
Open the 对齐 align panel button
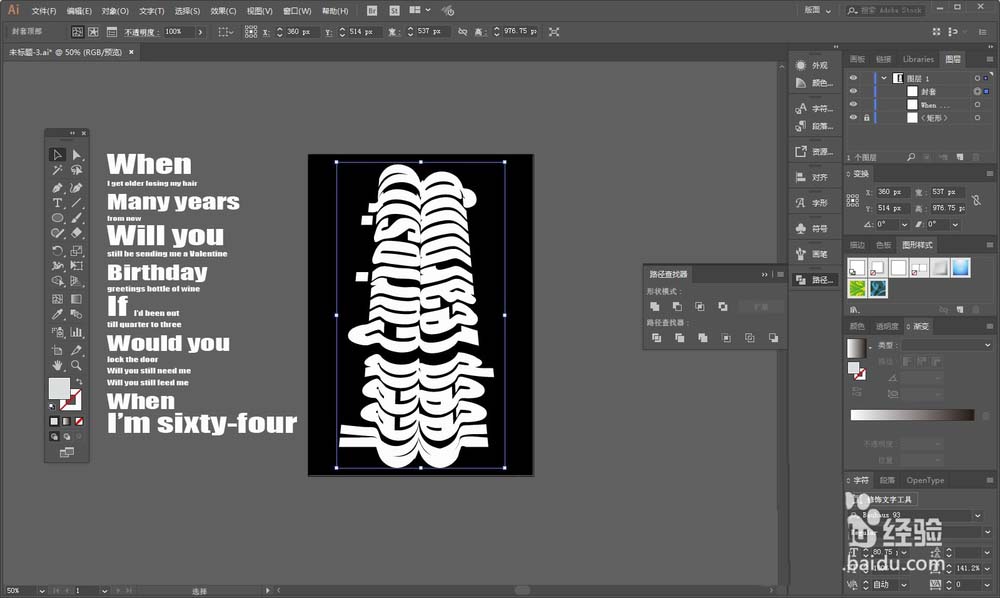click(814, 177)
